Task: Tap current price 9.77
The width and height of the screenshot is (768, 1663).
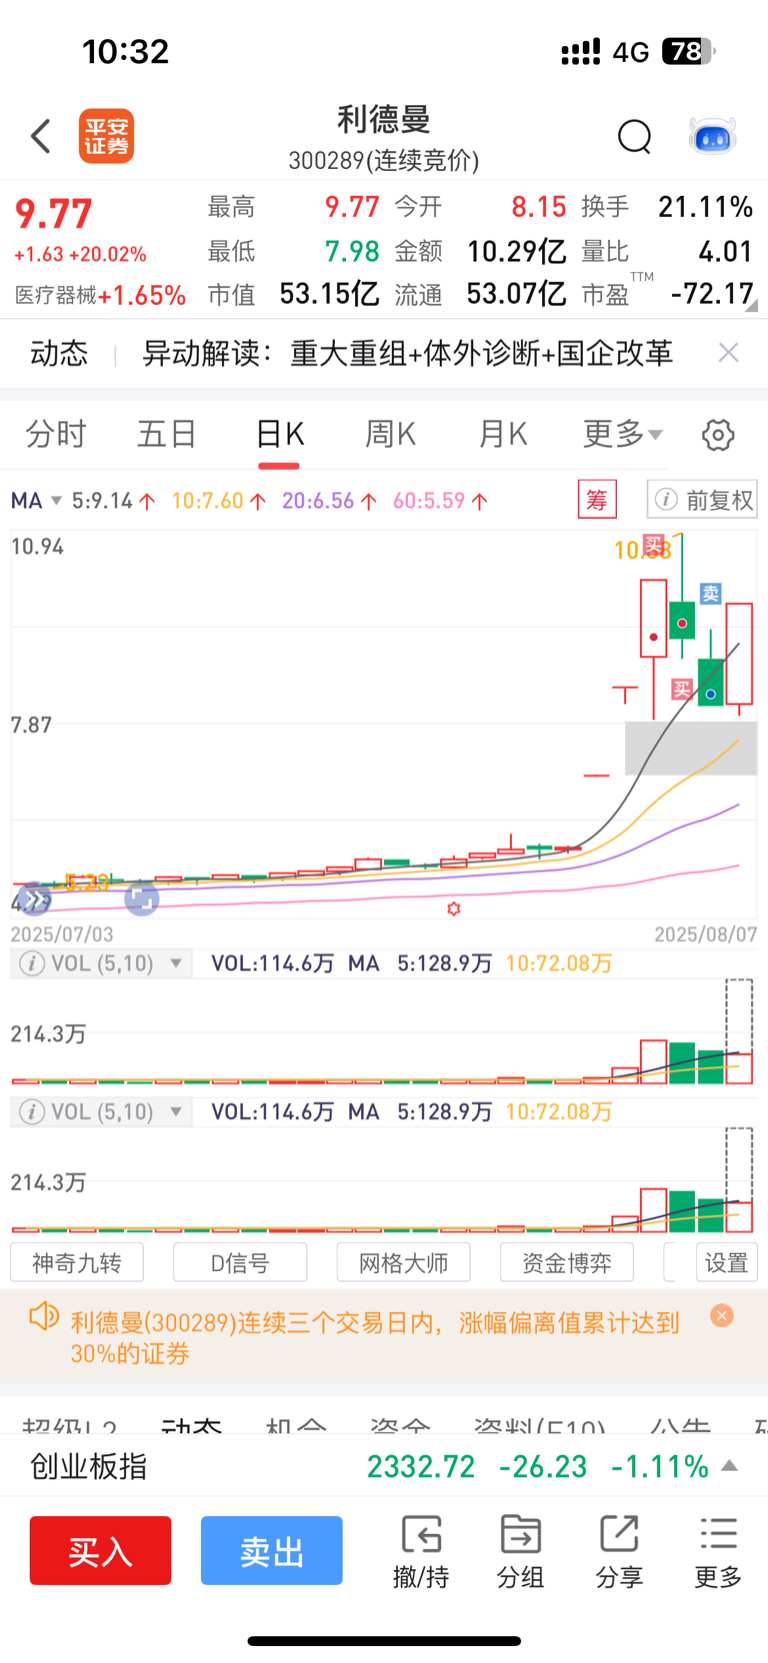Action: coord(54,213)
